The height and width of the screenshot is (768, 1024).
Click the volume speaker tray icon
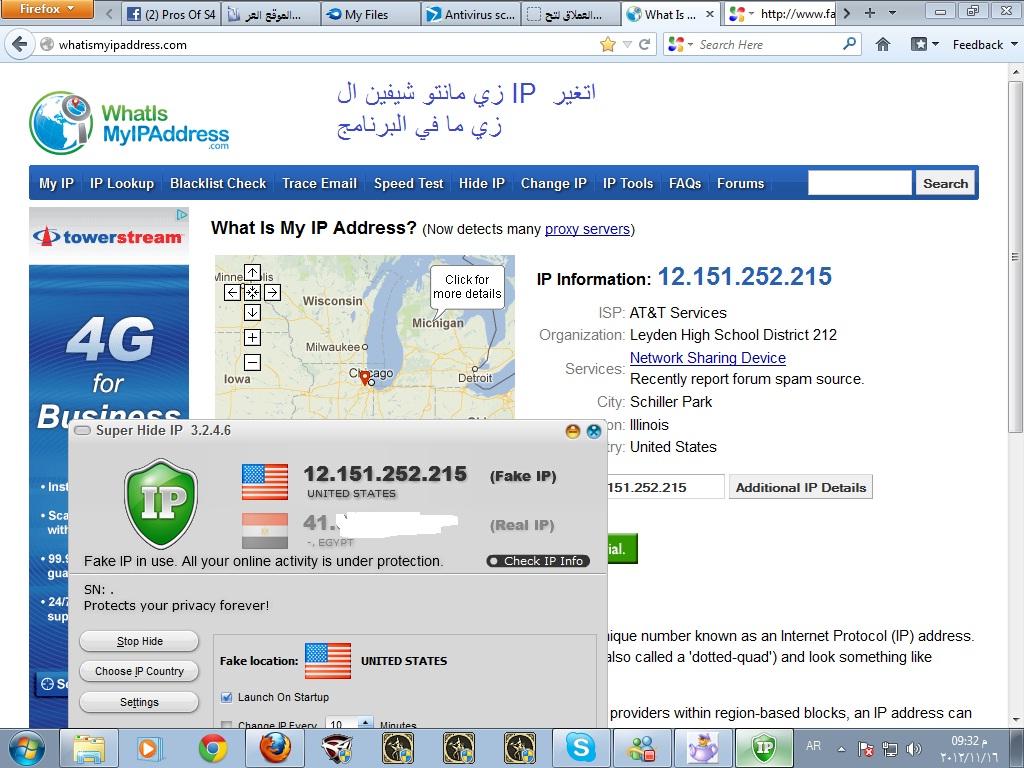coord(914,748)
